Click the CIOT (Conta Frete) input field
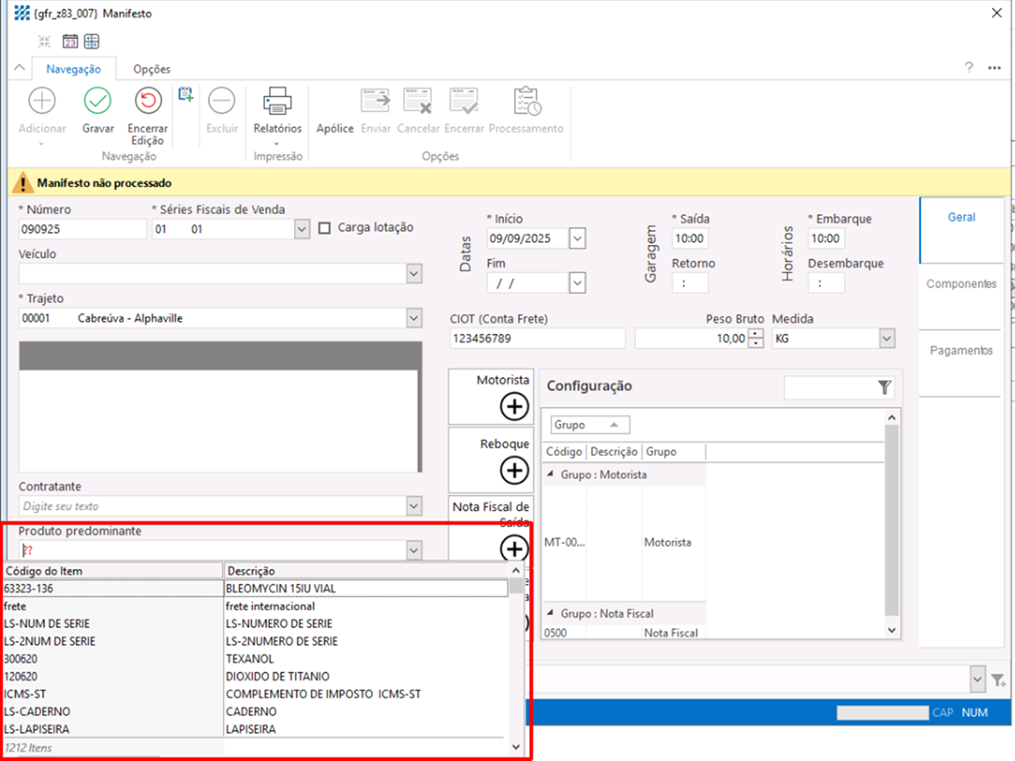The image size is (1015, 761). coord(537,339)
